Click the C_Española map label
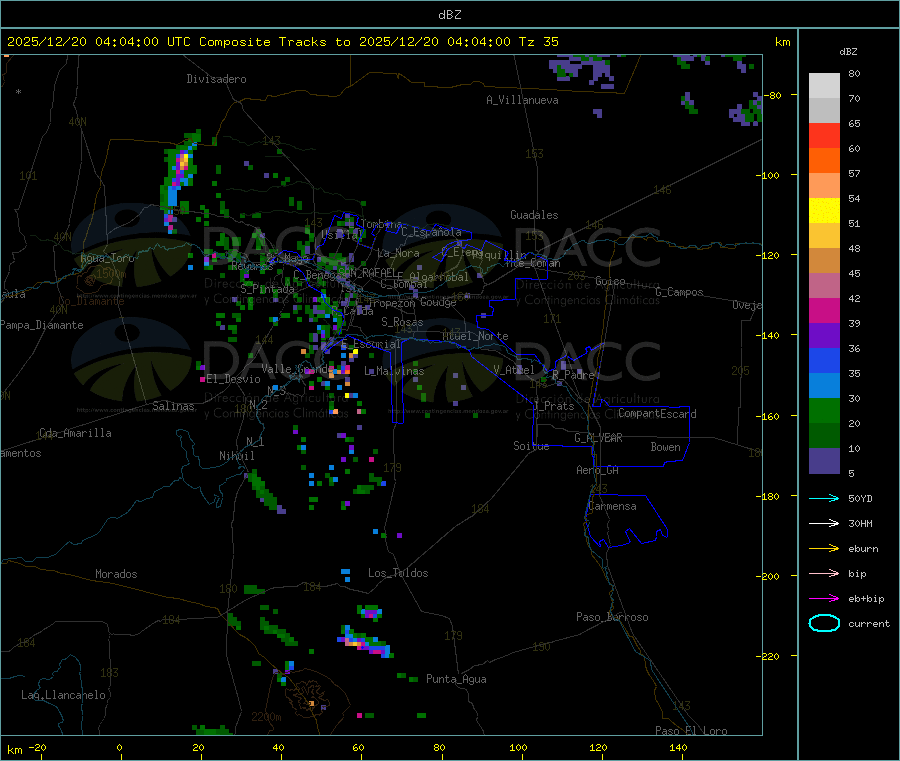This screenshot has height=761, width=900. point(431,232)
